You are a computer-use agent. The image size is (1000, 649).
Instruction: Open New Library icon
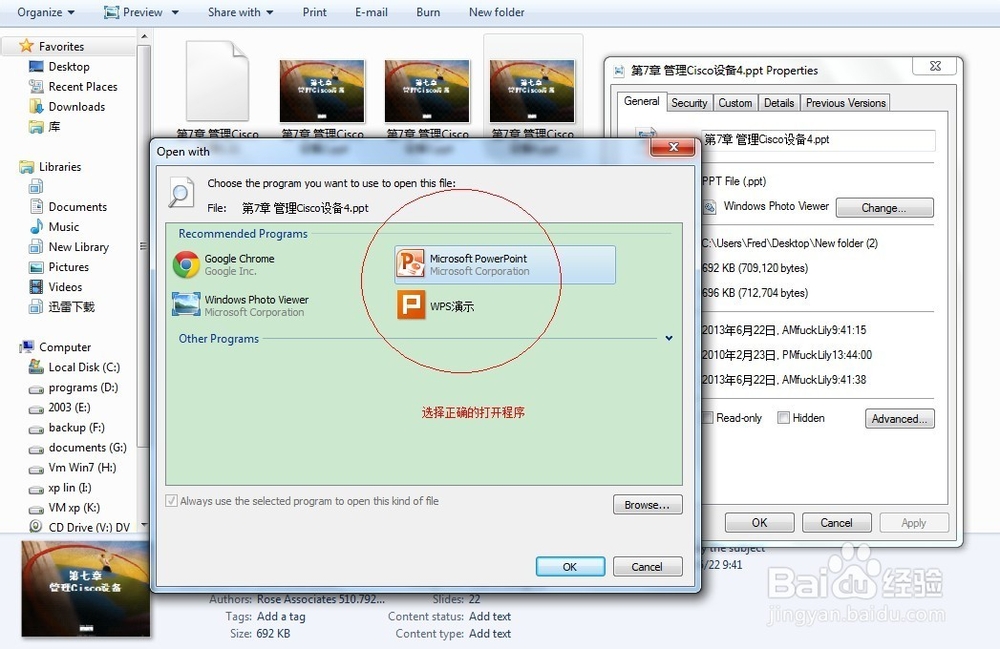pos(36,247)
